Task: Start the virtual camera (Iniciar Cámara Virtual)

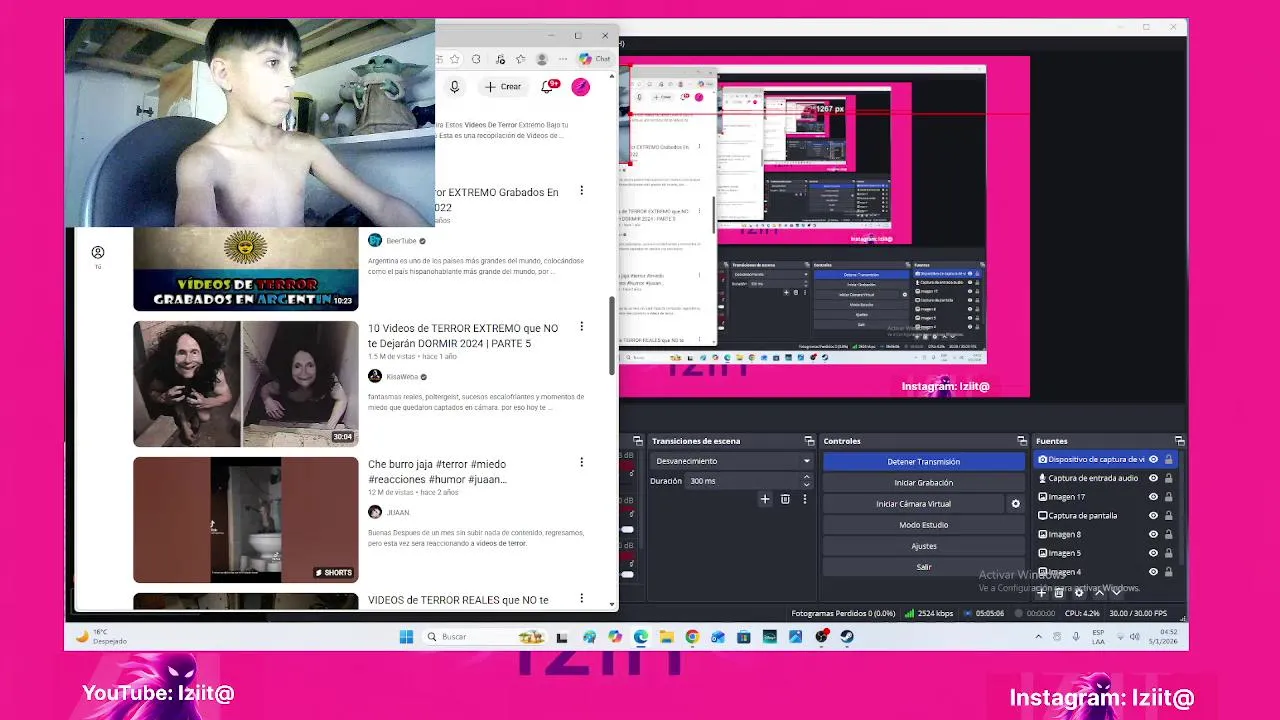Action: pos(913,504)
